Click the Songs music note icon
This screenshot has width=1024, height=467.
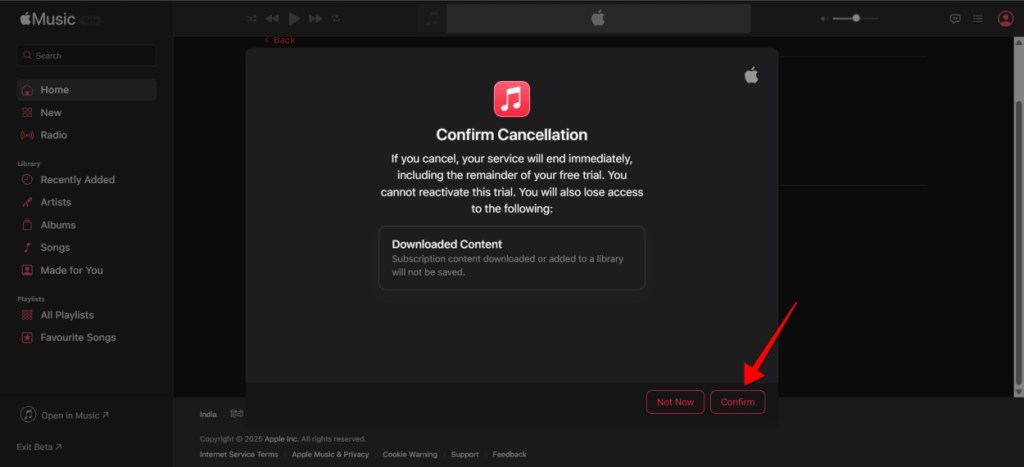(x=27, y=248)
